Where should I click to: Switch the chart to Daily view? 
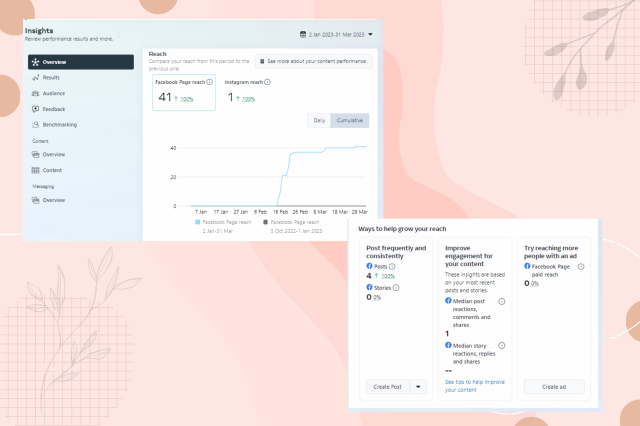[x=319, y=120]
